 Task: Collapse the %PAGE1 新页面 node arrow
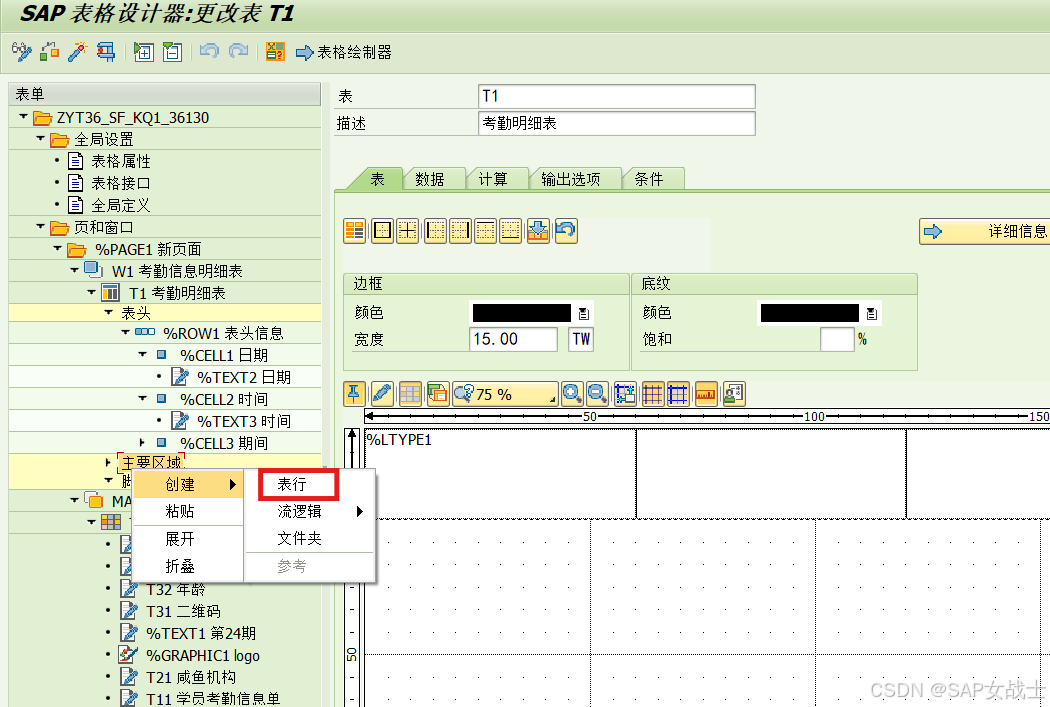click(x=58, y=248)
